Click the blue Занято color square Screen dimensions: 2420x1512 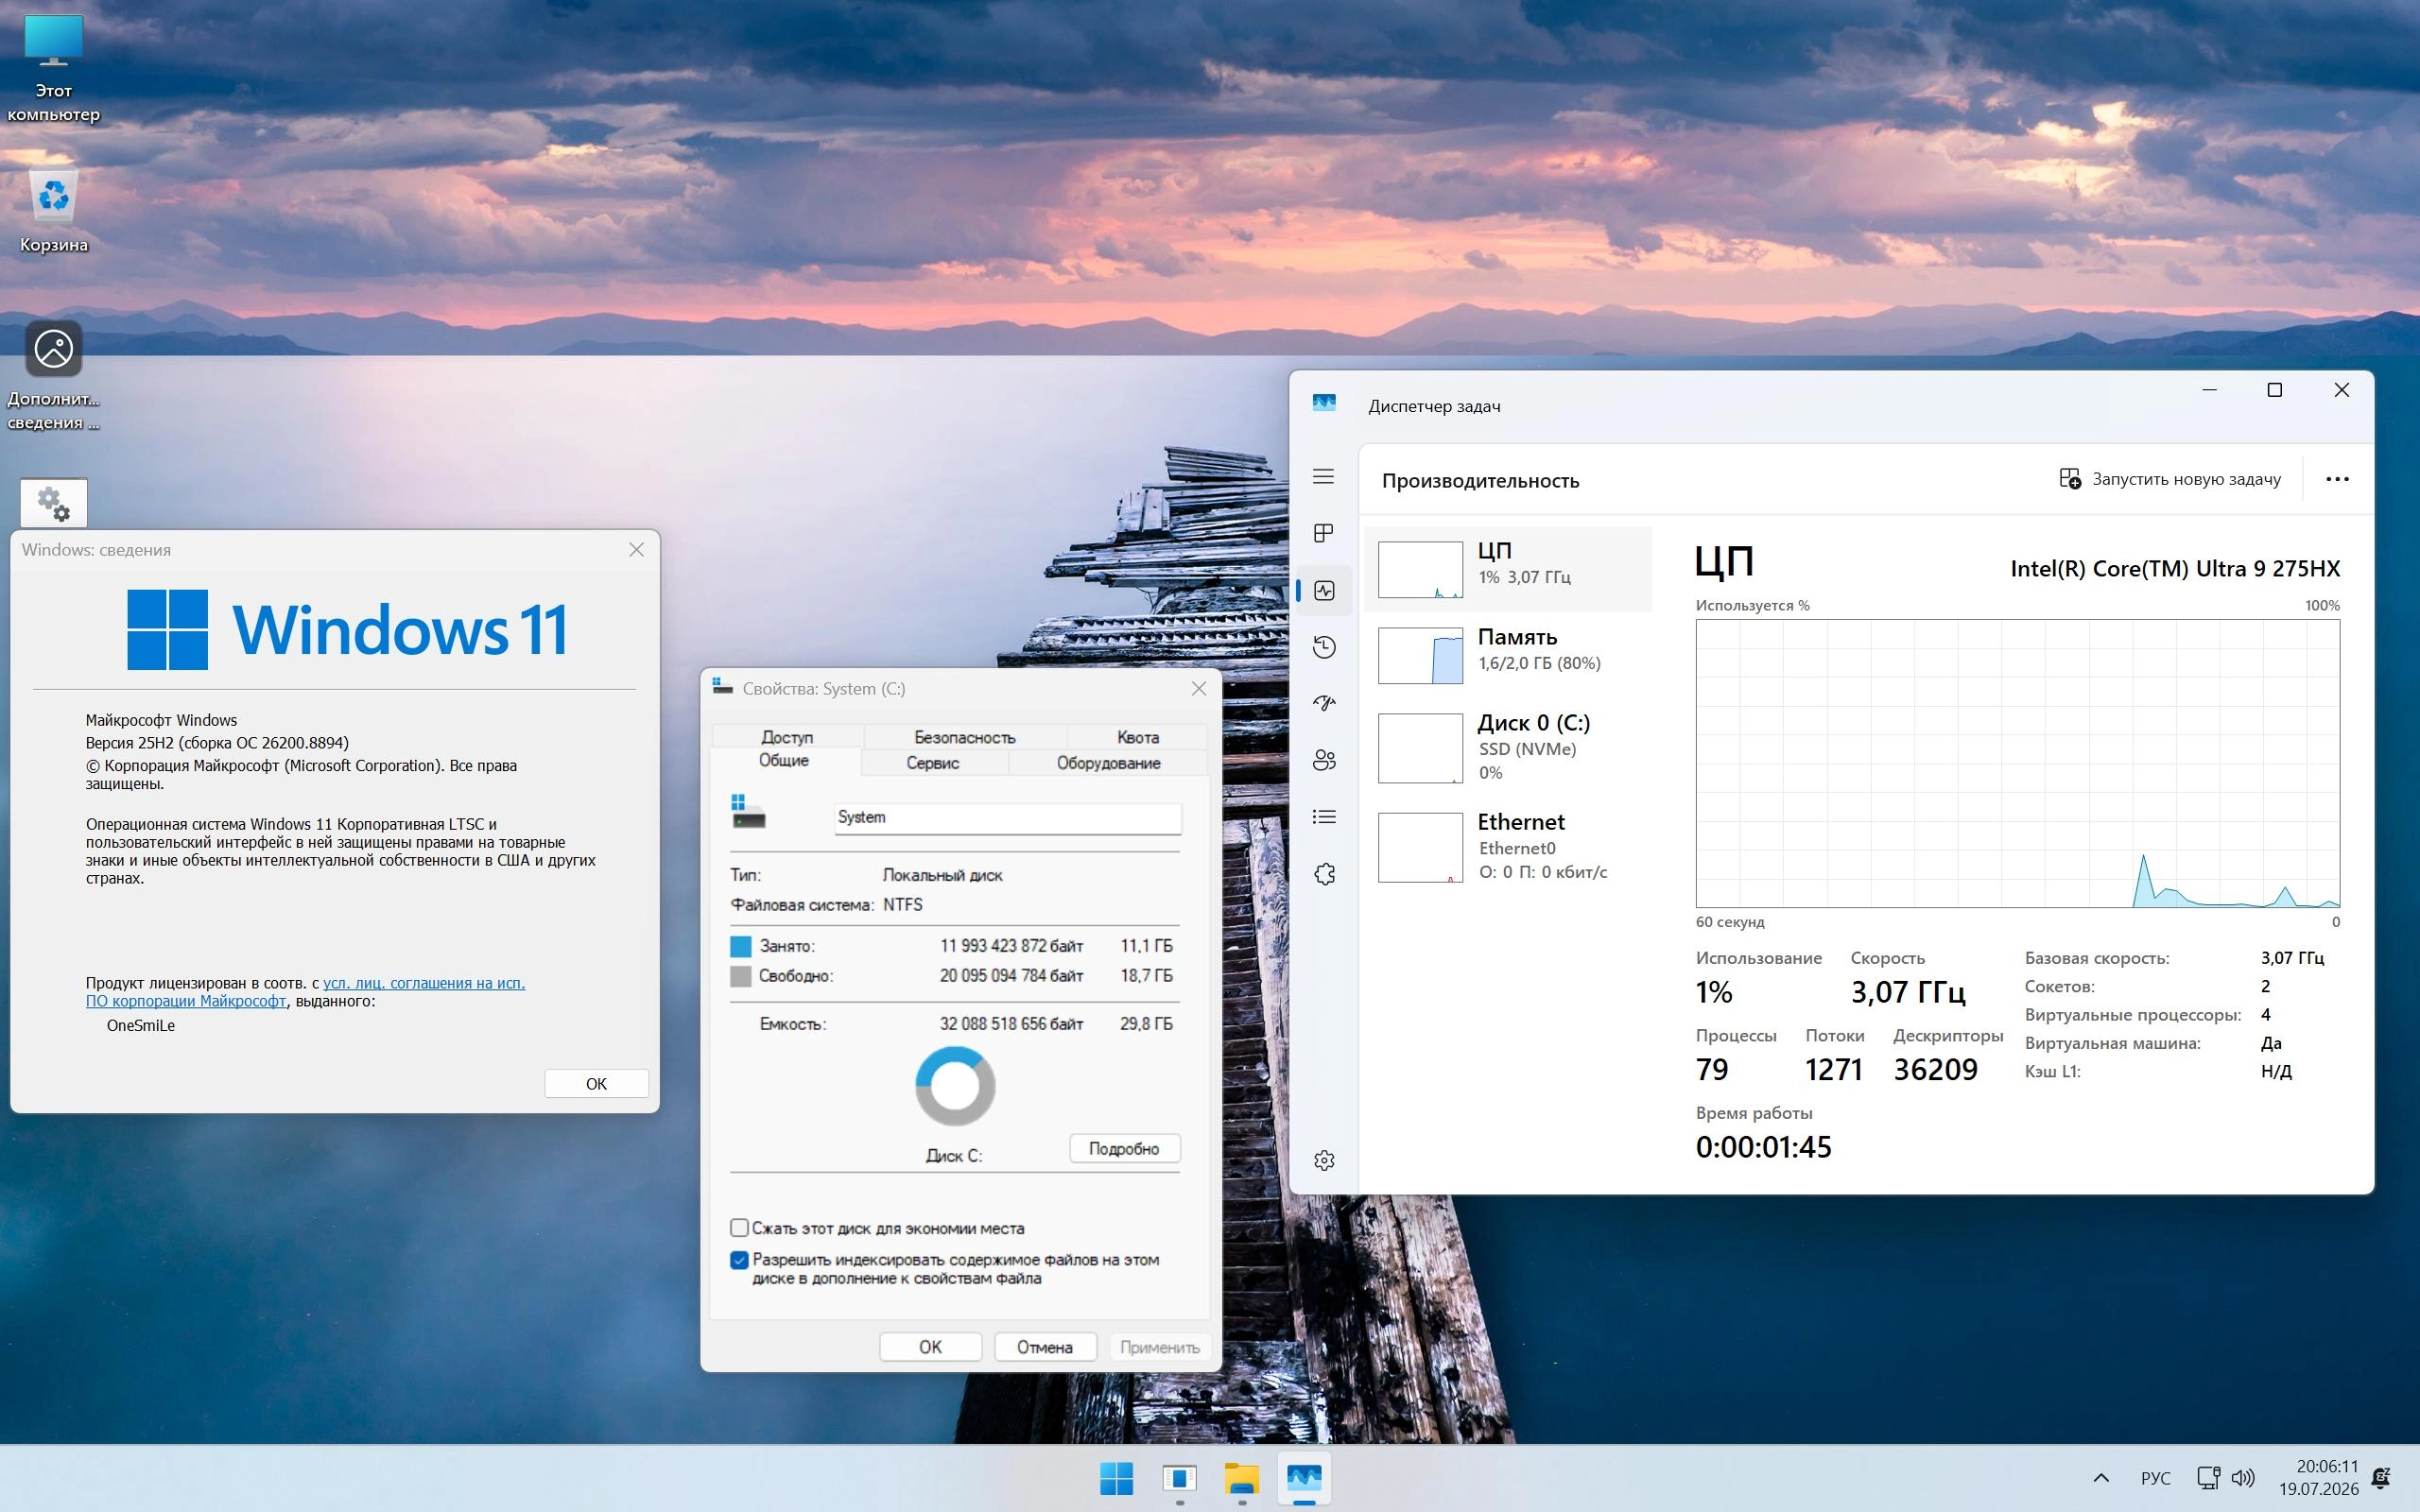pyautogui.click(x=740, y=946)
